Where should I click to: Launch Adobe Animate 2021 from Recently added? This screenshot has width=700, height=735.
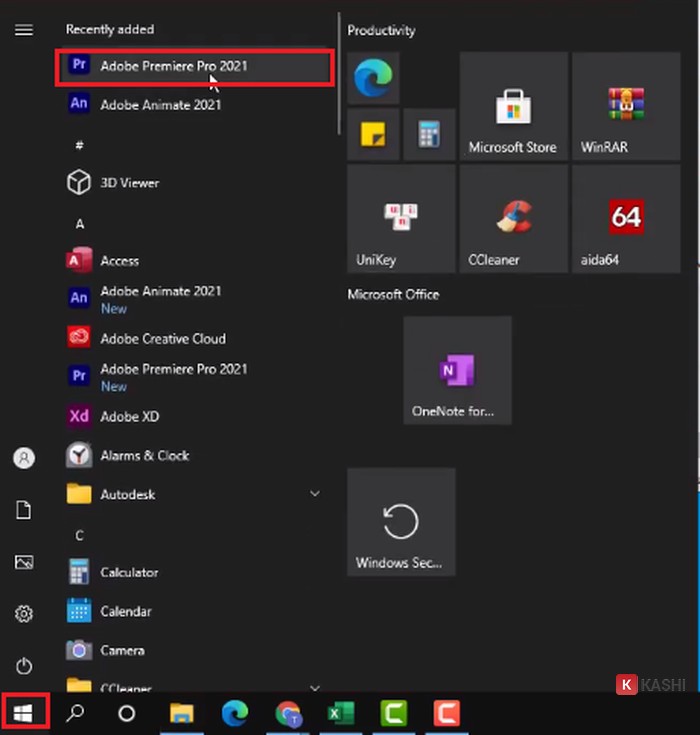click(x=195, y=104)
